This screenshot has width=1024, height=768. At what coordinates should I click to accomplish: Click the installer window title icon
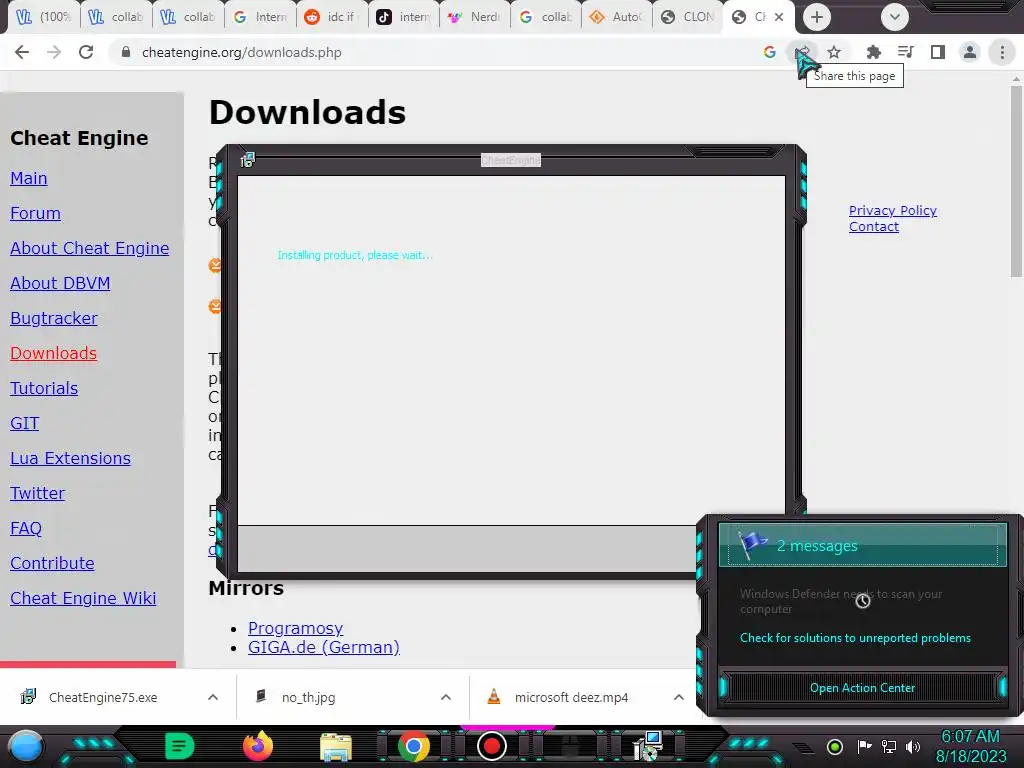click(x=247, y=160)
